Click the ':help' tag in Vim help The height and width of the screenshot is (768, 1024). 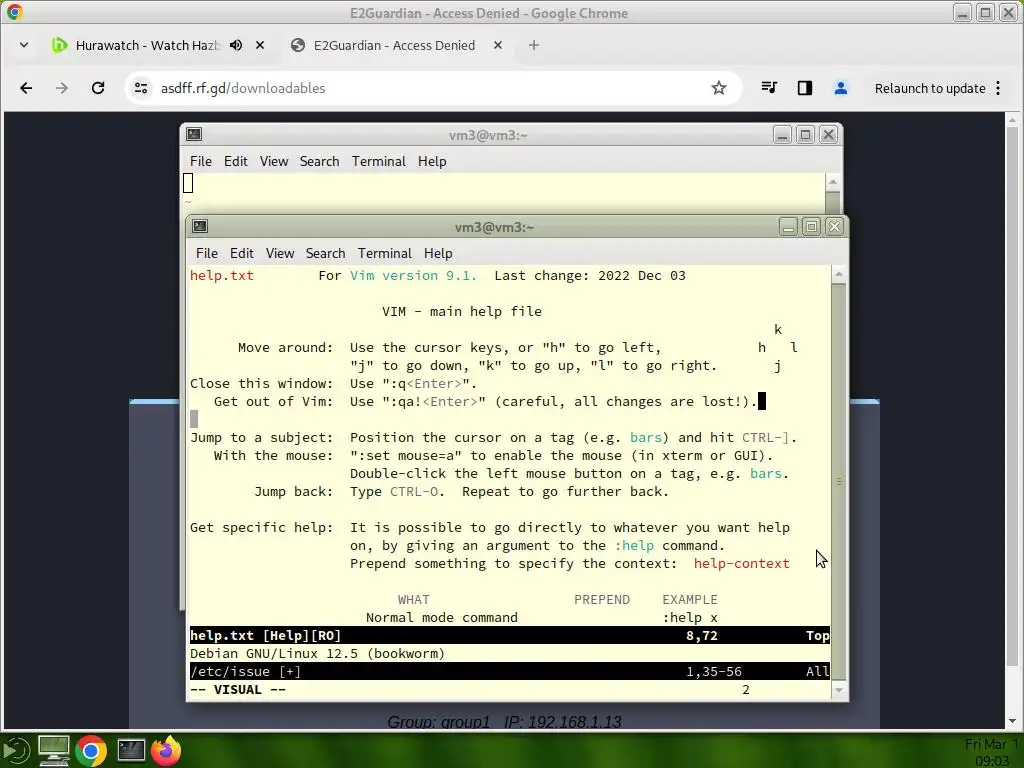634,545
